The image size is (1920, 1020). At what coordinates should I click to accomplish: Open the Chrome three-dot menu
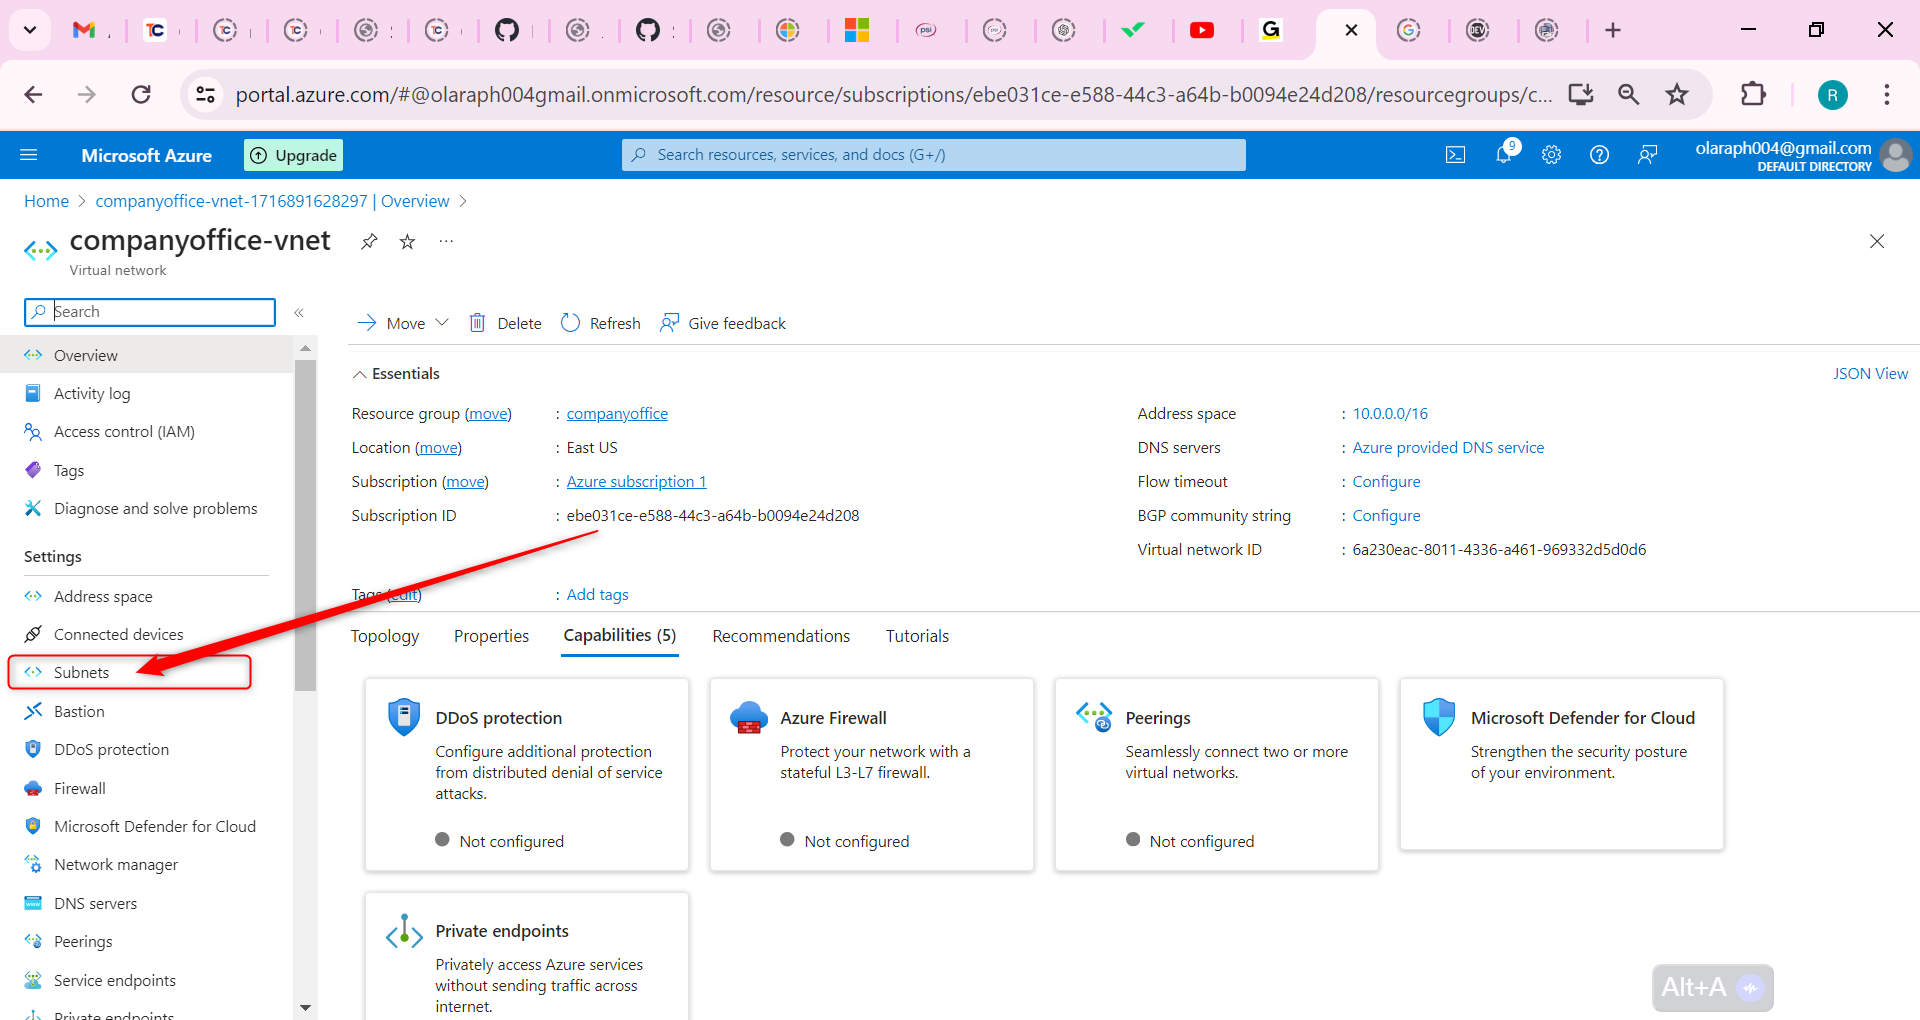pyautogui.click(x=1887, y=94)
